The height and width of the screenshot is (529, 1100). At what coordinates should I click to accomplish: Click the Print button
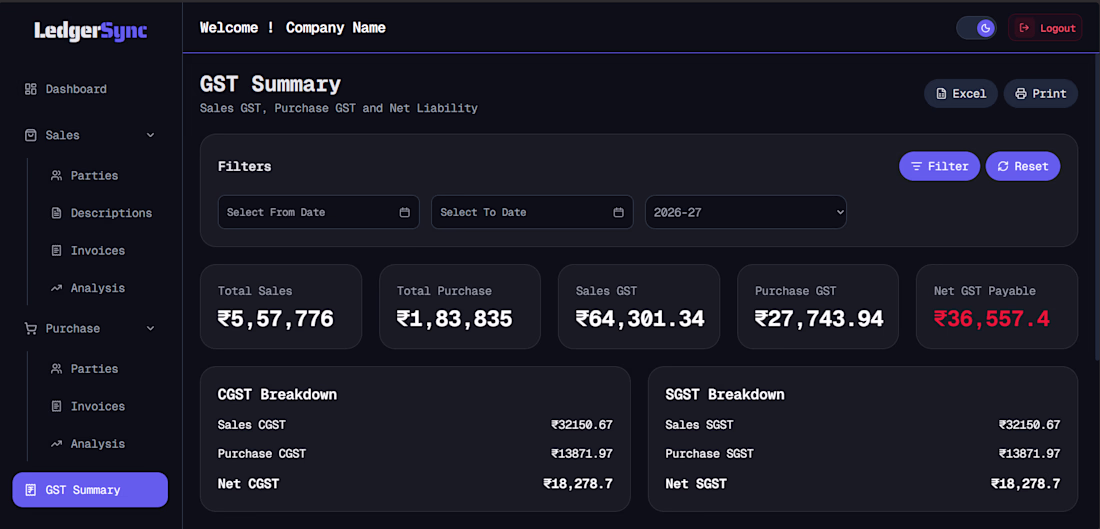click(1040, 93)
